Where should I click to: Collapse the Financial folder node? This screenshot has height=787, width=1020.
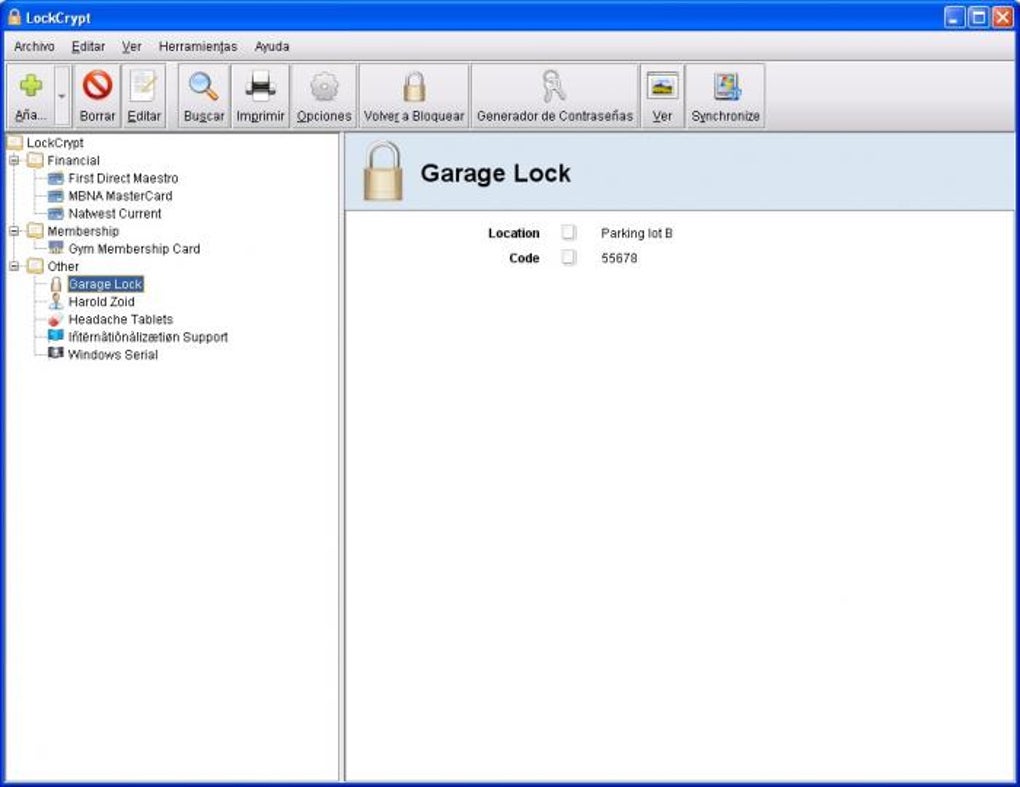coord(14,160)
